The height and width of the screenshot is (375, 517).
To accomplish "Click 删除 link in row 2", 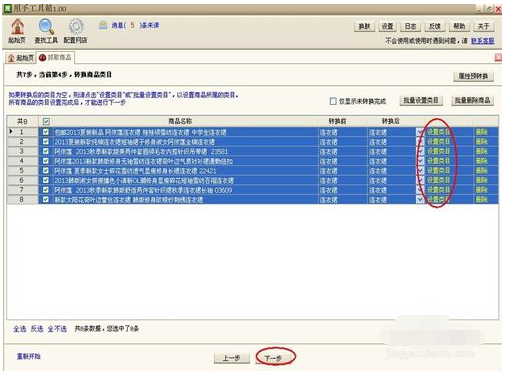I will [x=482, y=142].
